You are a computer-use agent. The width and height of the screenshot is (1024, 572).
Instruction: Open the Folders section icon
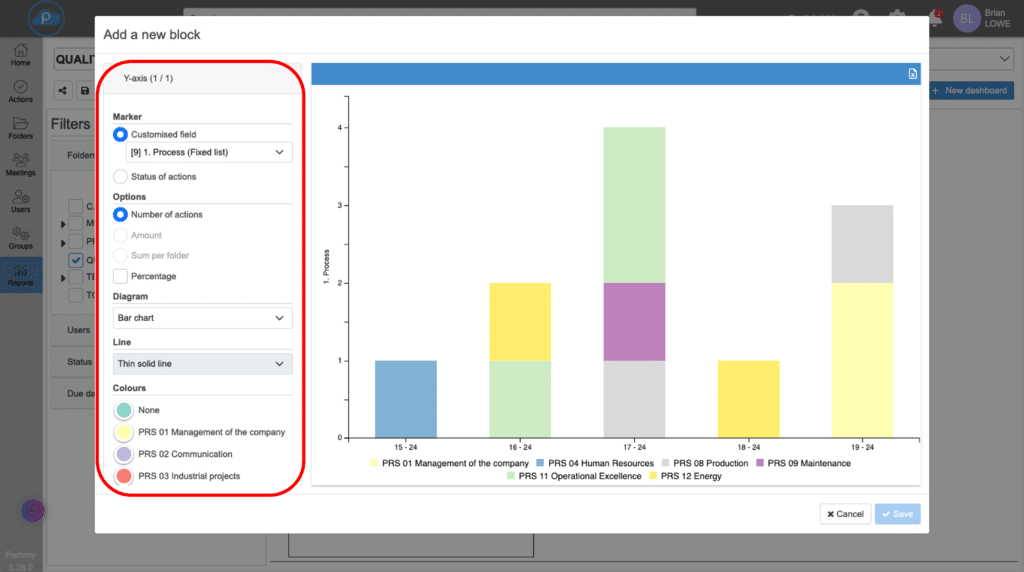(x=20, y=128)
